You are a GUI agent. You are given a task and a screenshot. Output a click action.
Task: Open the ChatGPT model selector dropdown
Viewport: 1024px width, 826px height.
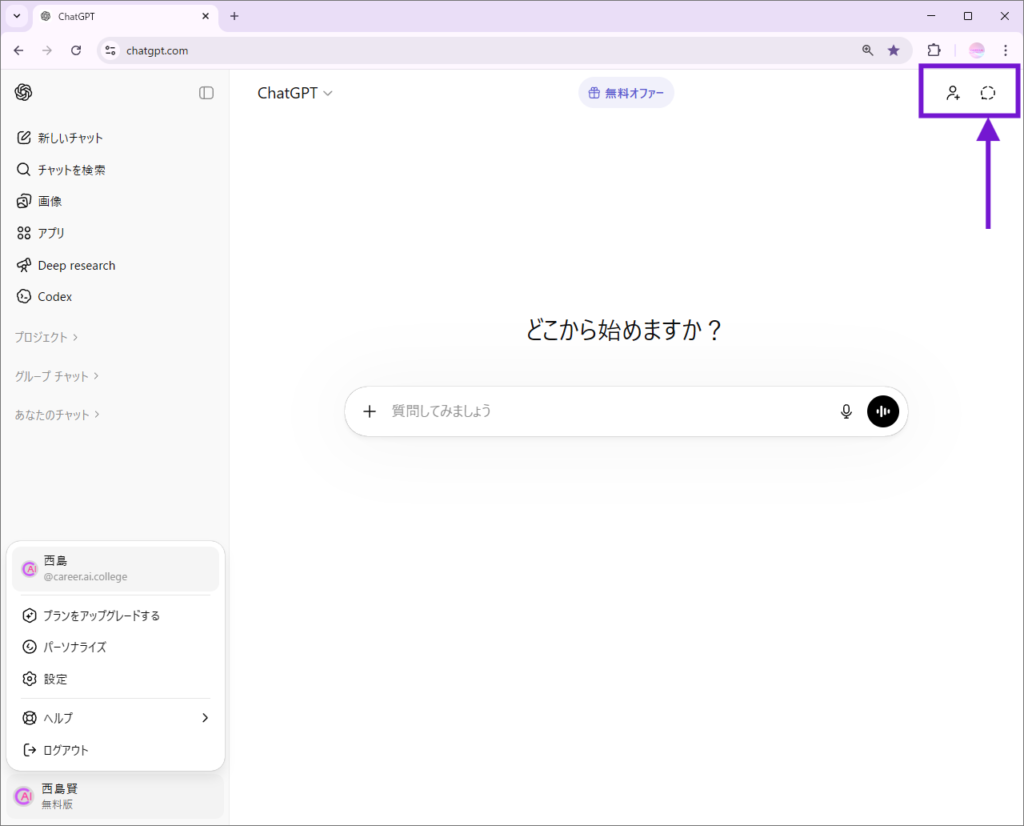coord(295,93)
